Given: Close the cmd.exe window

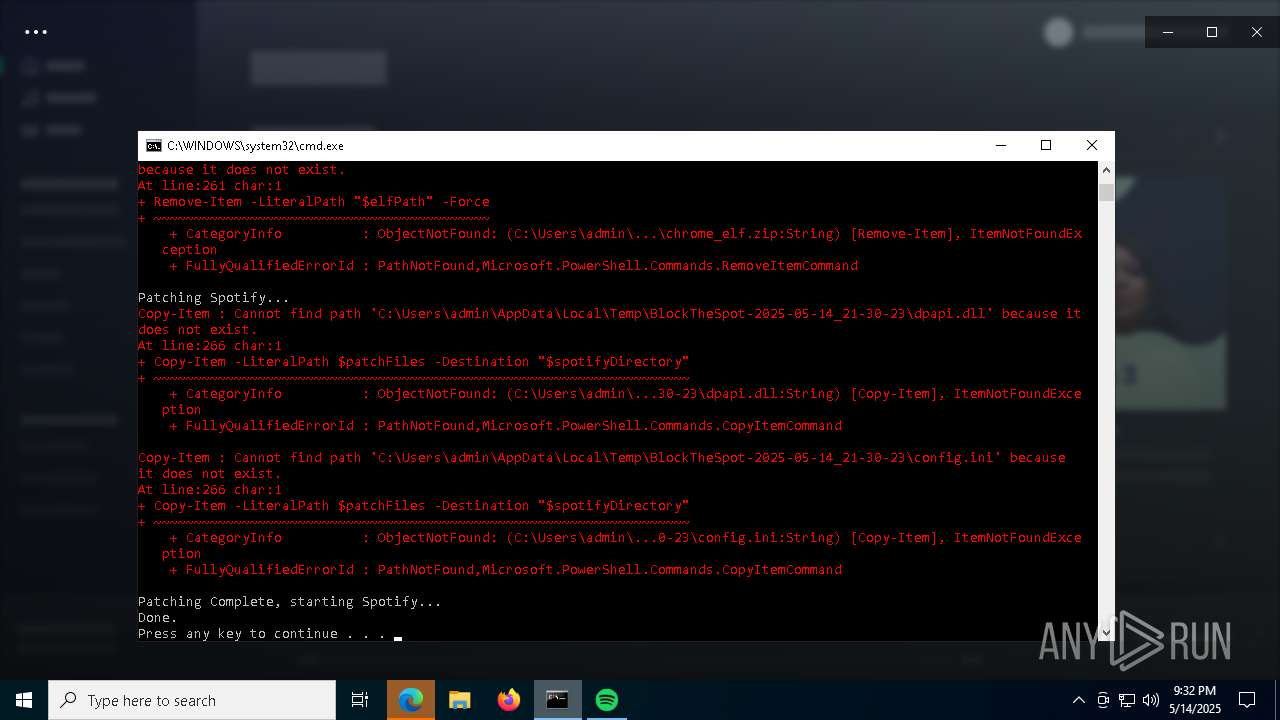Looking at the screenshot, I should point(1092,146).
